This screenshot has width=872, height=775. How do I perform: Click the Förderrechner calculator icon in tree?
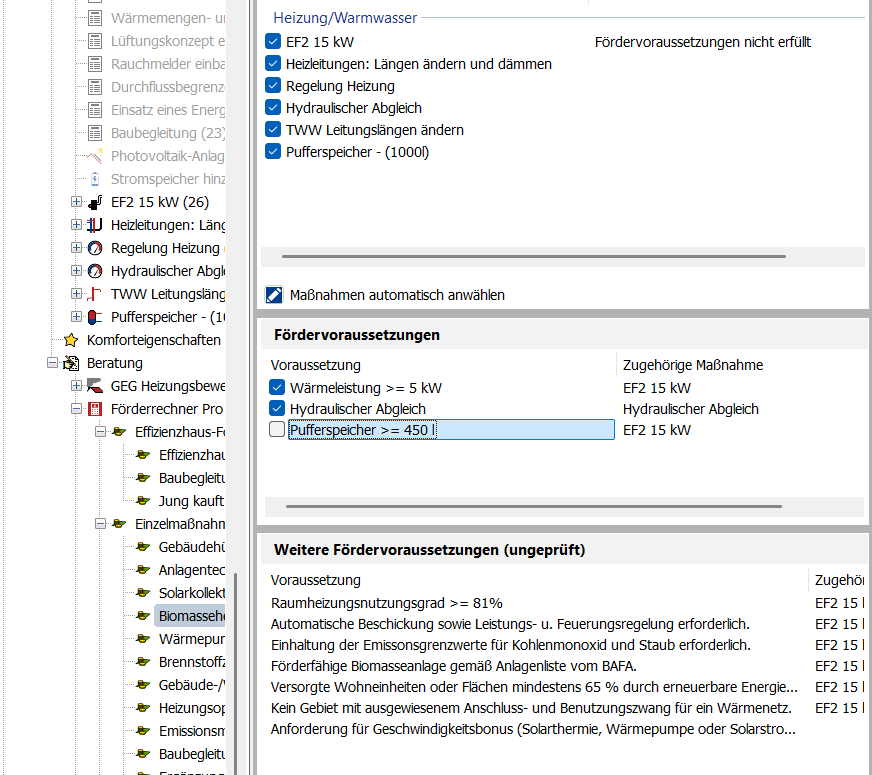(95, 409)
